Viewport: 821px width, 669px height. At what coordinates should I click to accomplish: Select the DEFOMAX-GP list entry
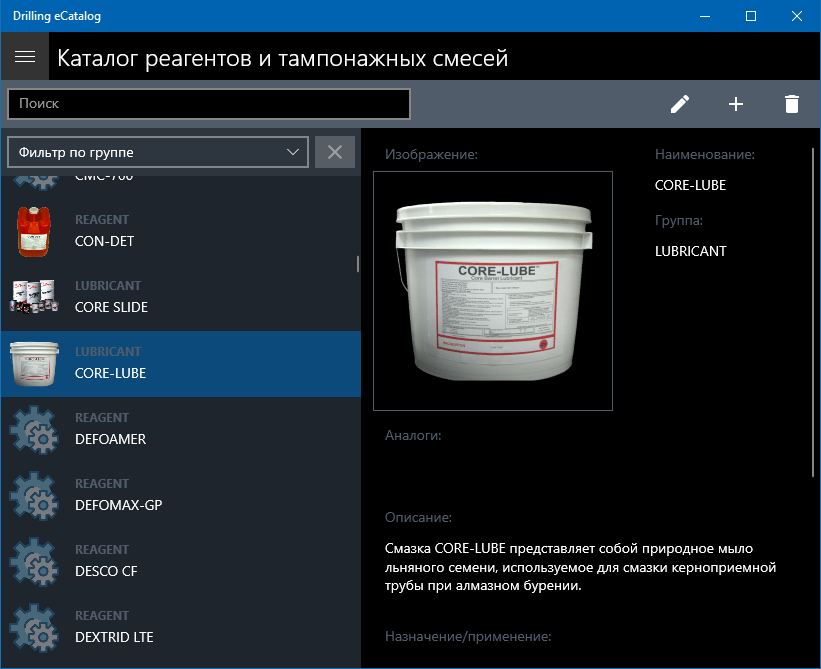point(181,495)
